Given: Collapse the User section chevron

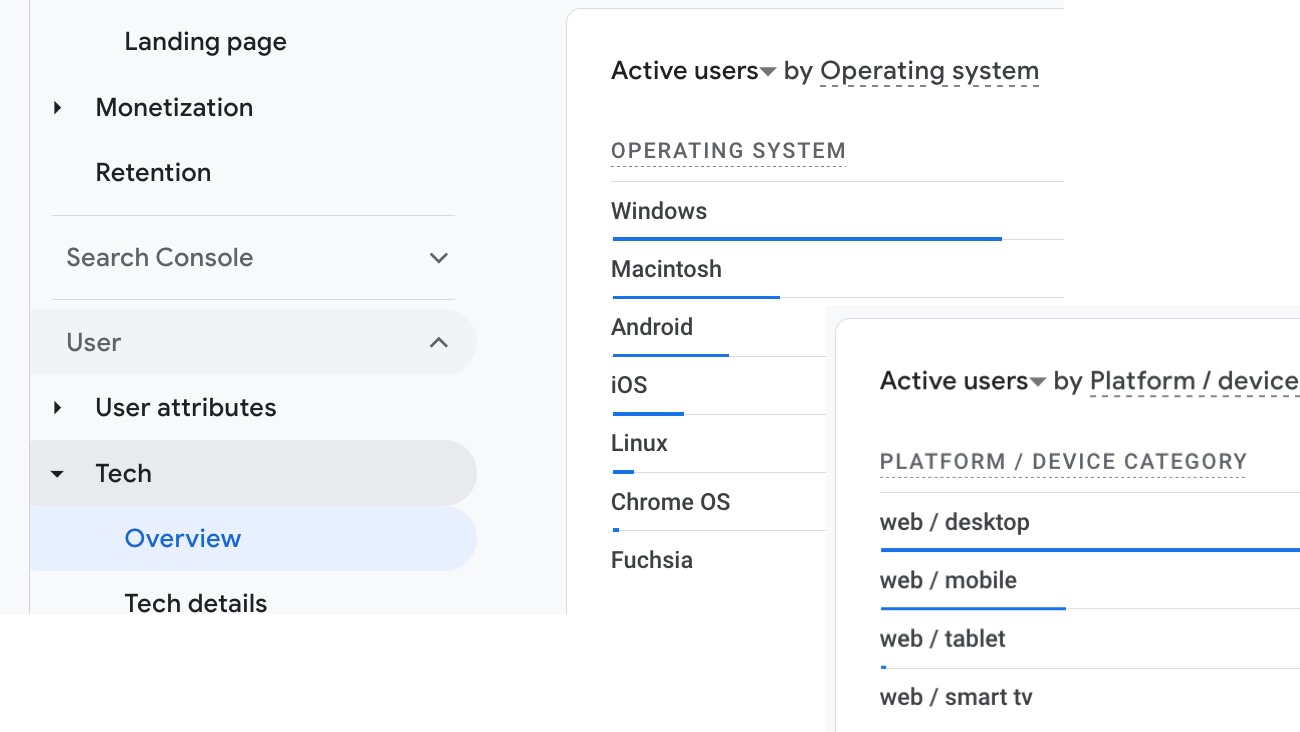Looking at the screenshot, I should click(x=438, y=342).
